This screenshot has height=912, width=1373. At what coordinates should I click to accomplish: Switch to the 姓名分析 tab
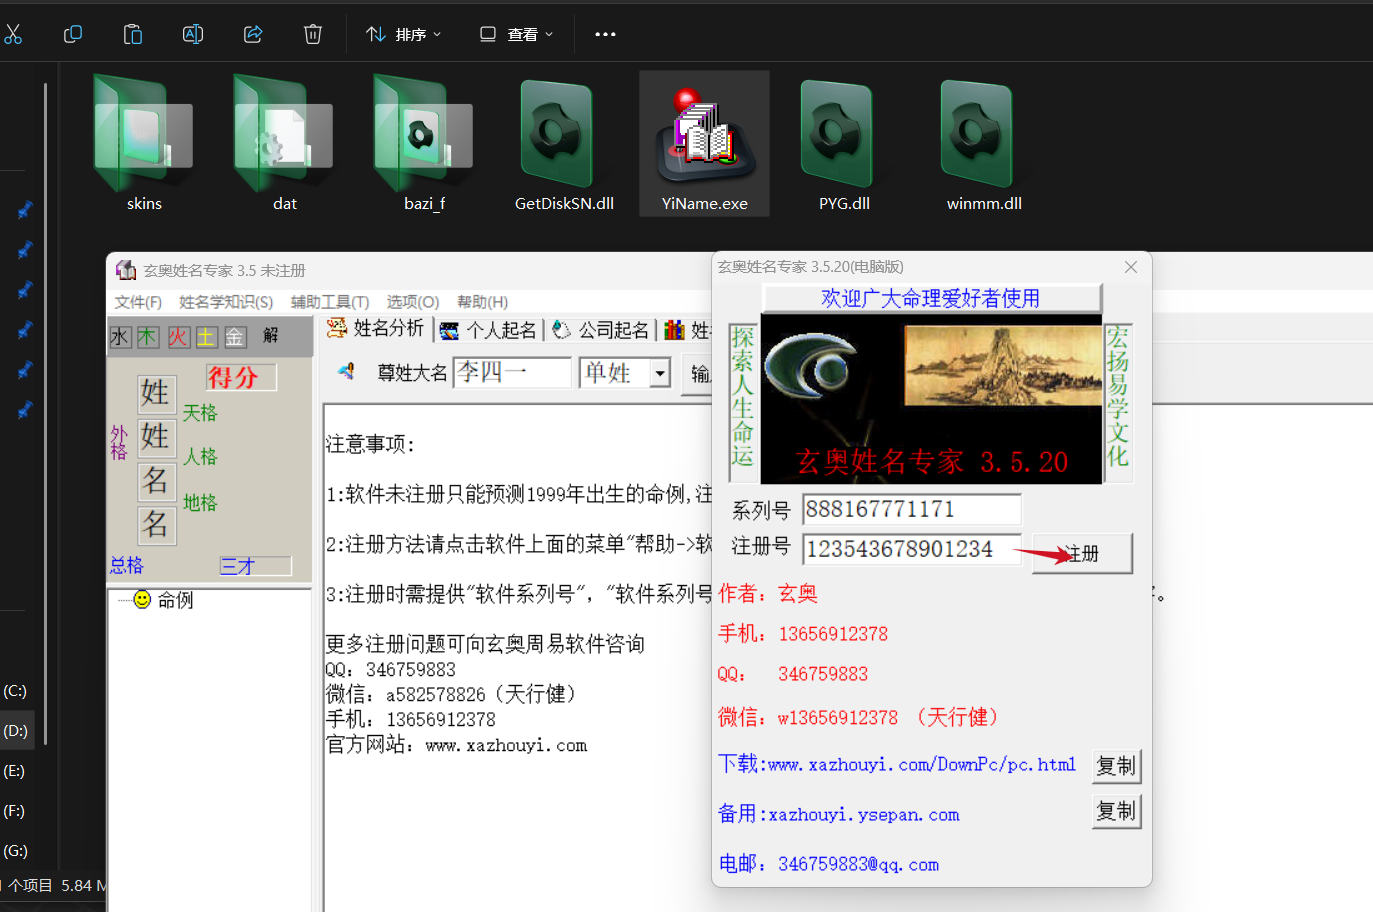tap(376, 328)
